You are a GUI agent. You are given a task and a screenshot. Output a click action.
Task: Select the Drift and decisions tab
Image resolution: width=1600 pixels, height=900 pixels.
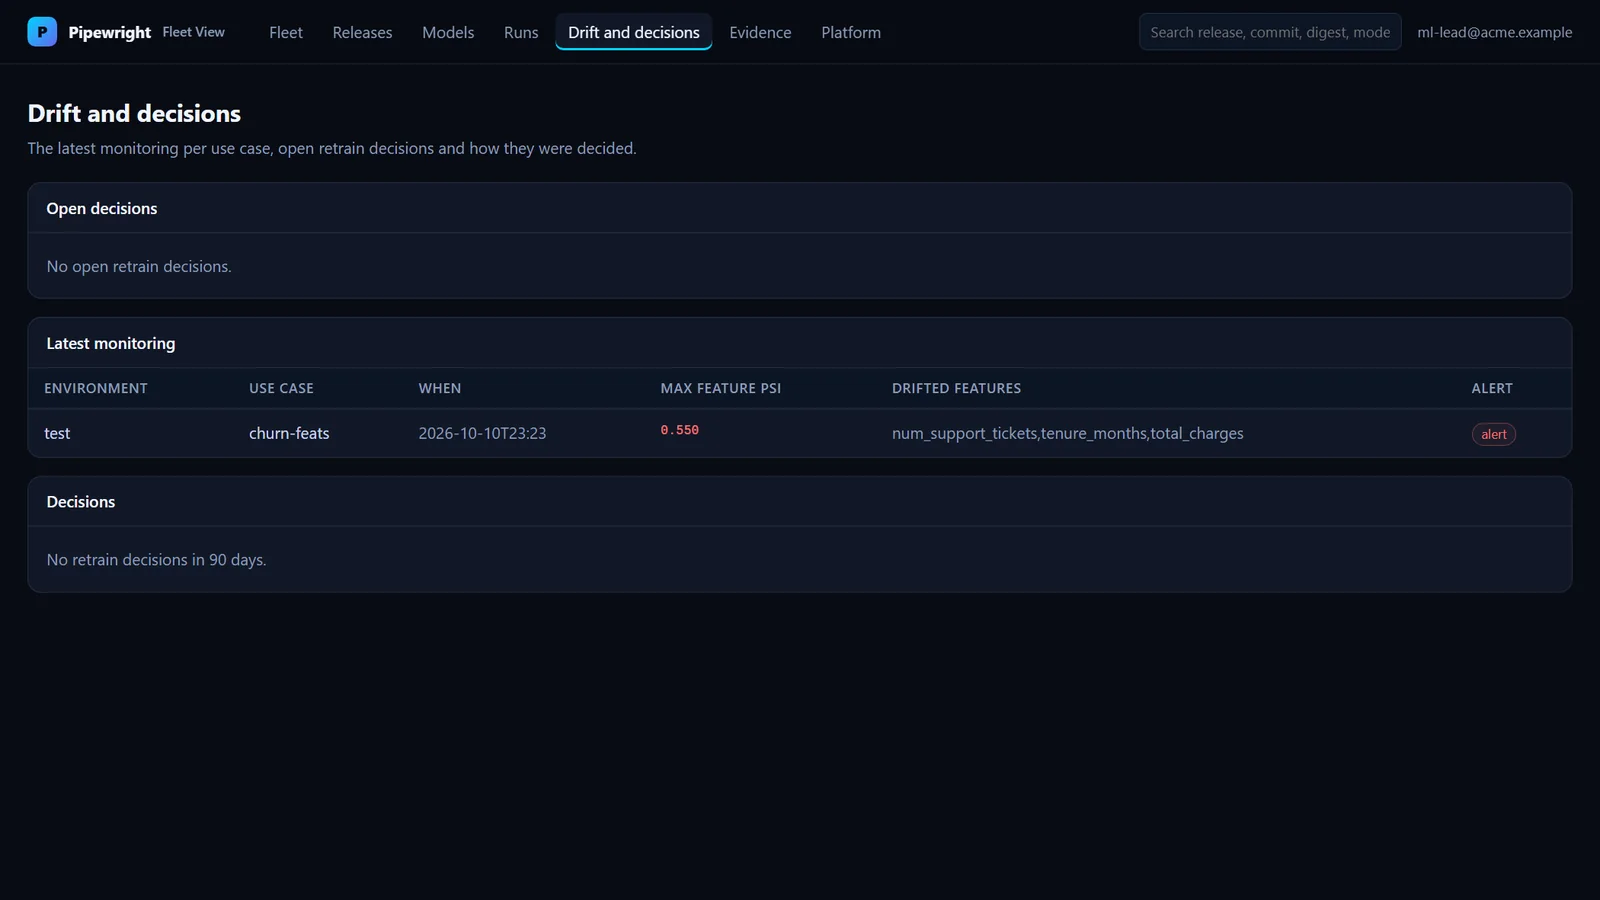(x=634, y=32)
